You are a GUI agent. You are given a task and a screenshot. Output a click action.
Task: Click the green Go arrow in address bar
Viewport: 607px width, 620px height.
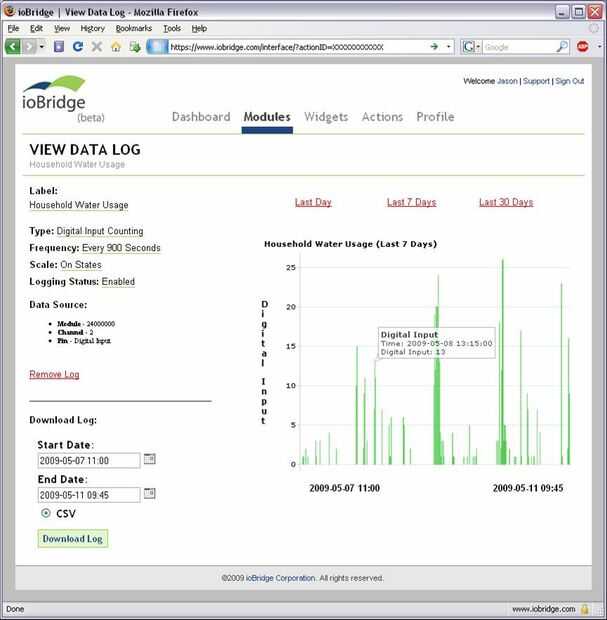(434, 47)
